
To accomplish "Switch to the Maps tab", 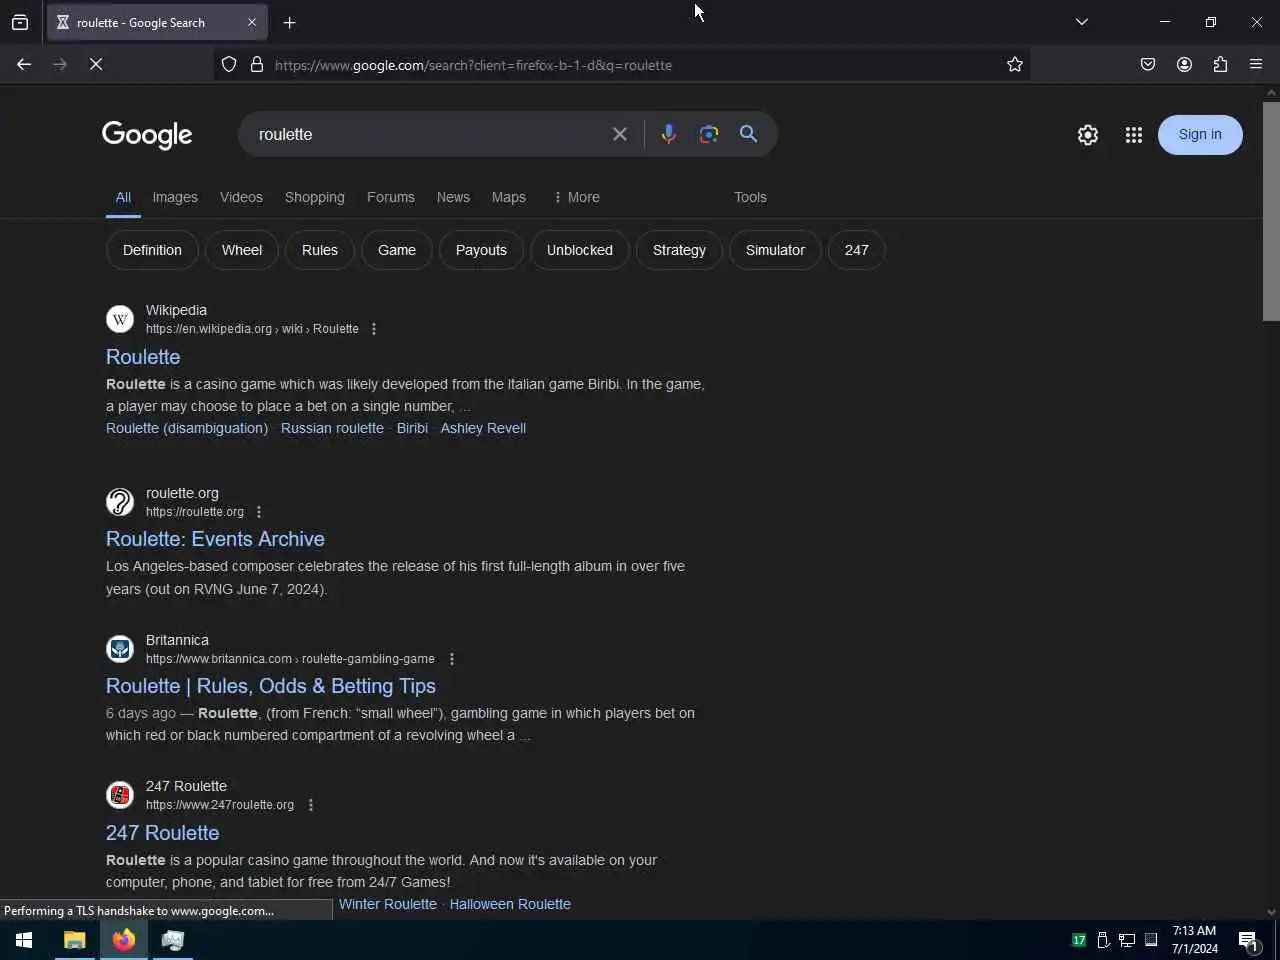I will point(508,197).
